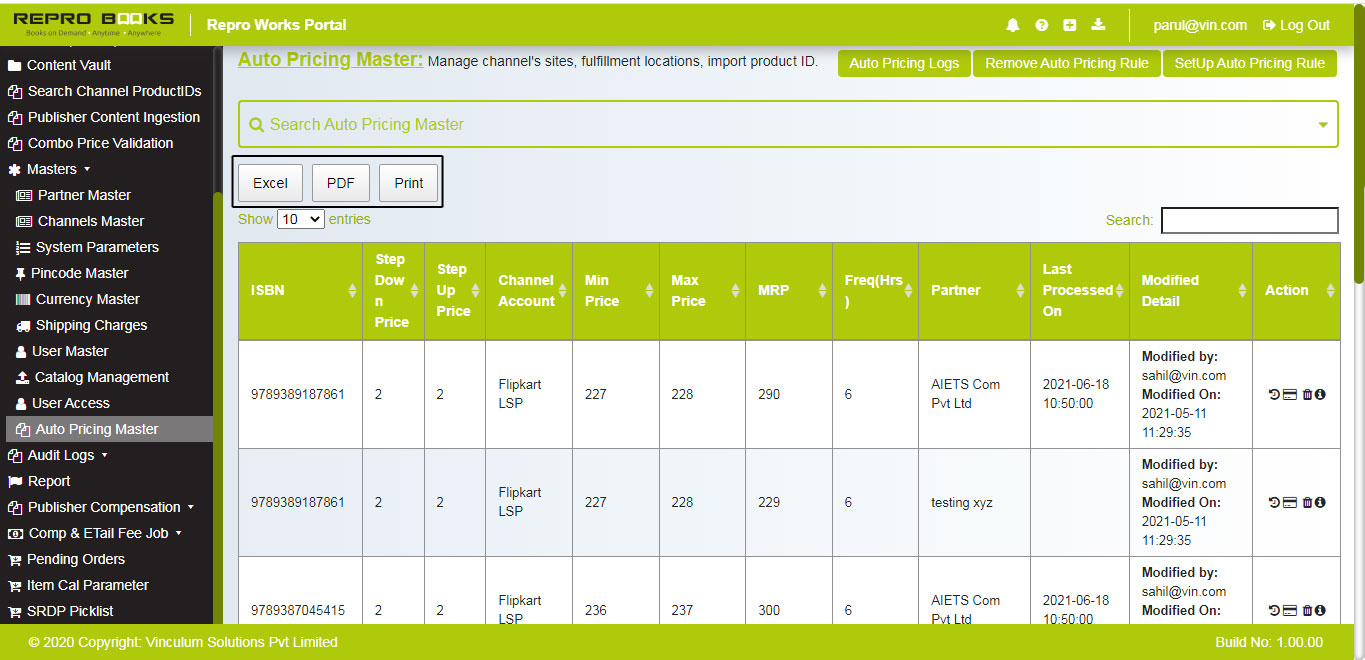Click the download icon in the header bar

(1098, 25)
